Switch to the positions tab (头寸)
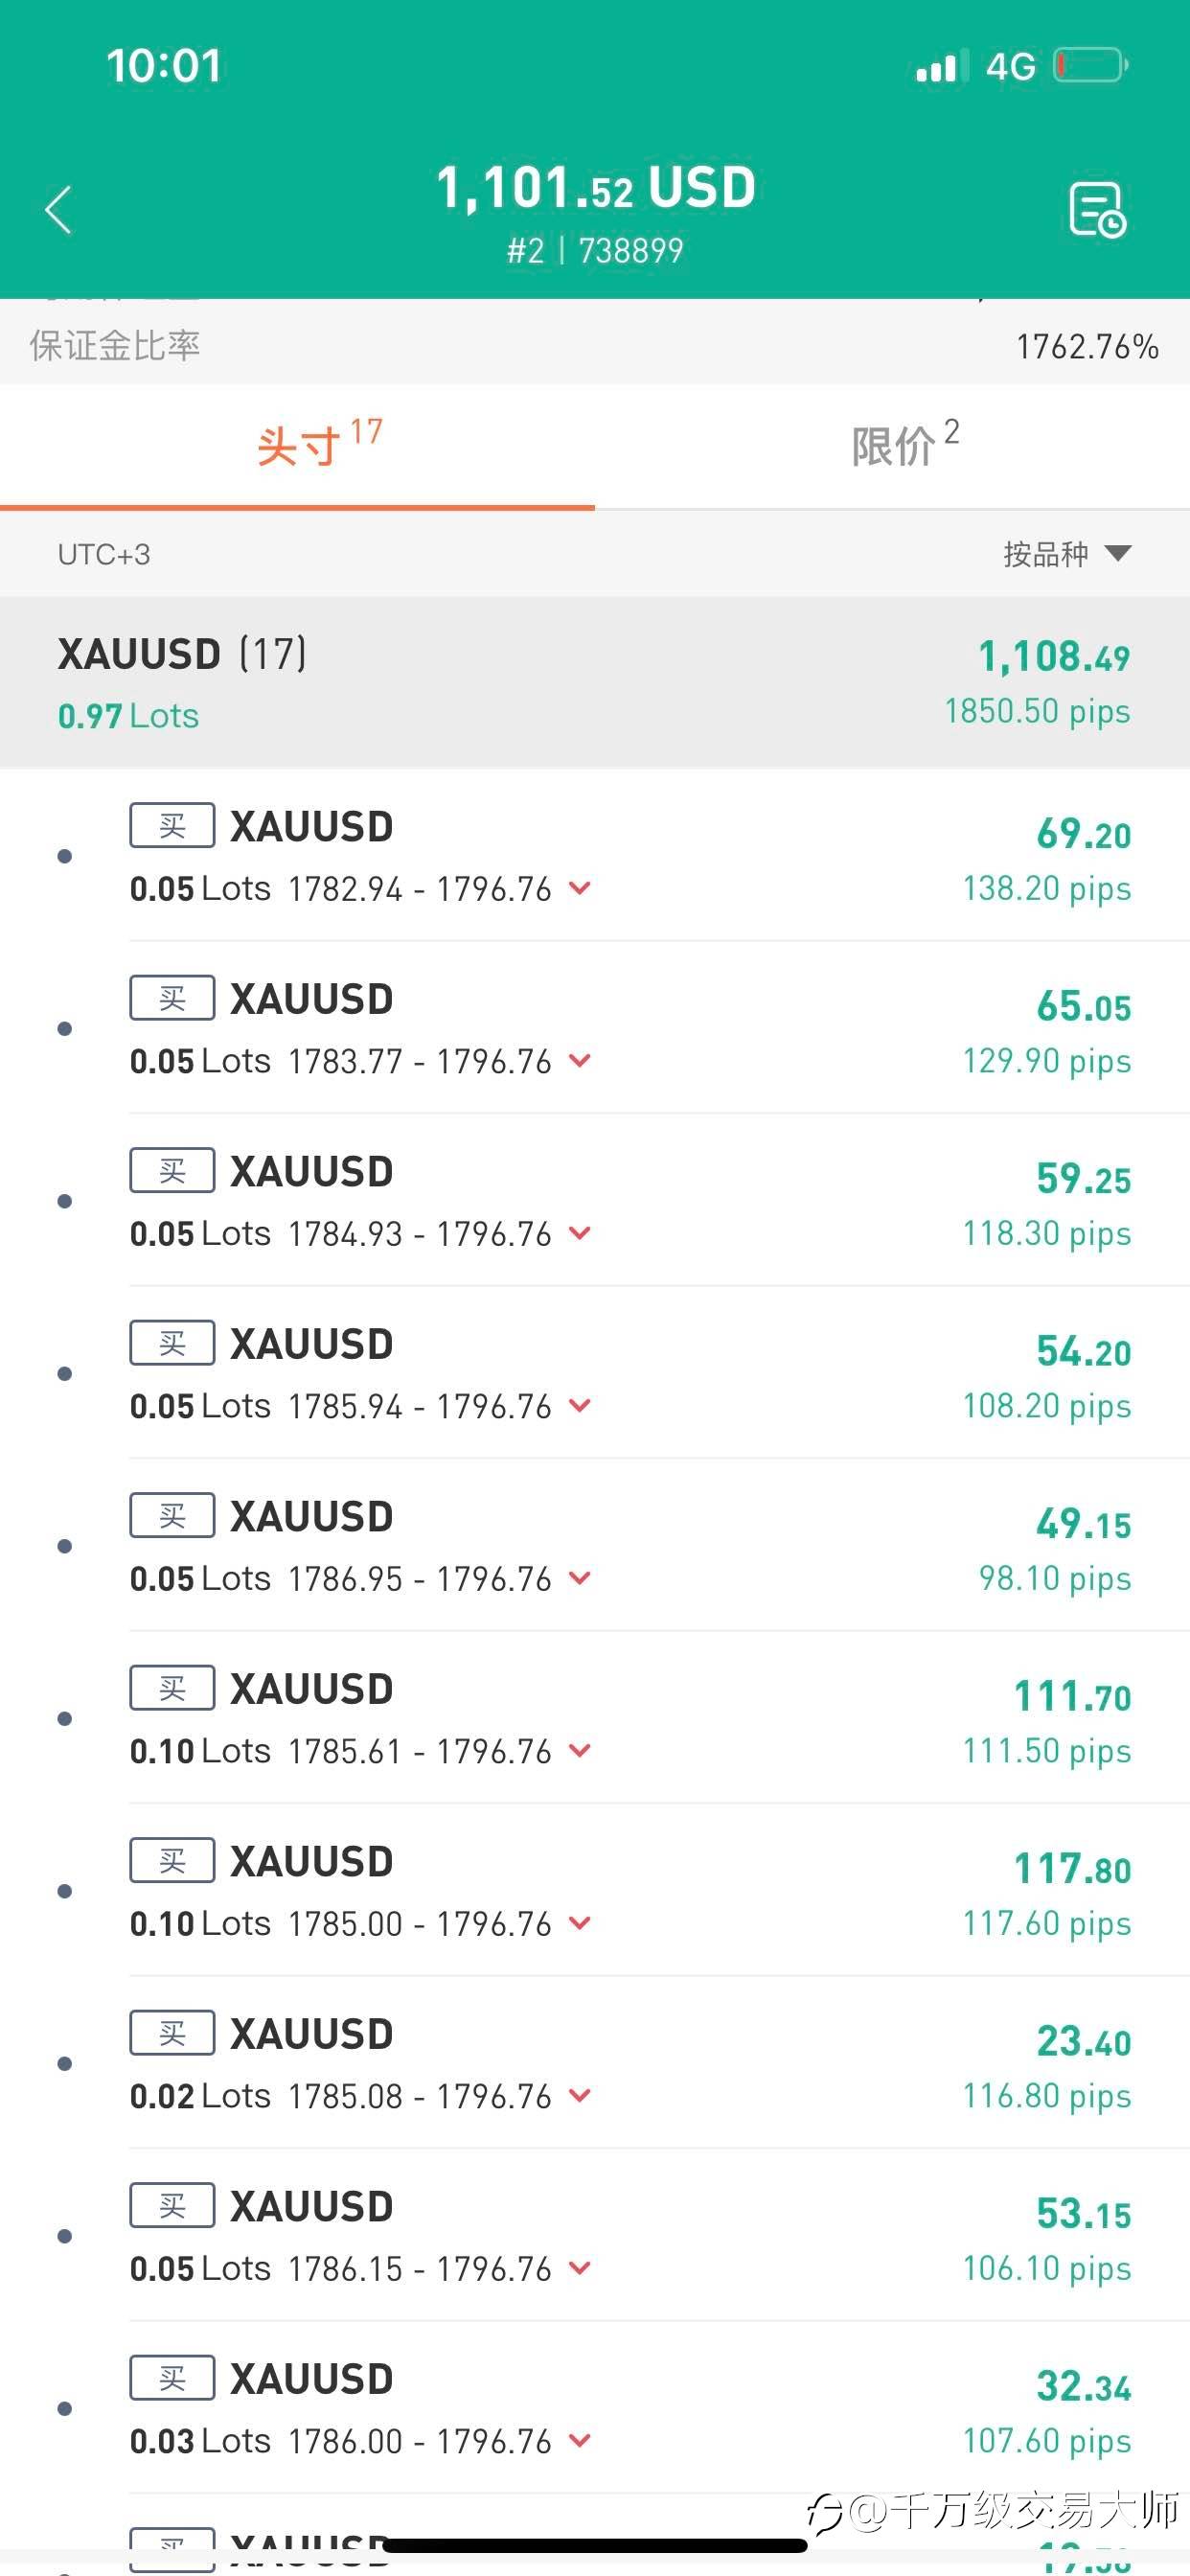 318,445
